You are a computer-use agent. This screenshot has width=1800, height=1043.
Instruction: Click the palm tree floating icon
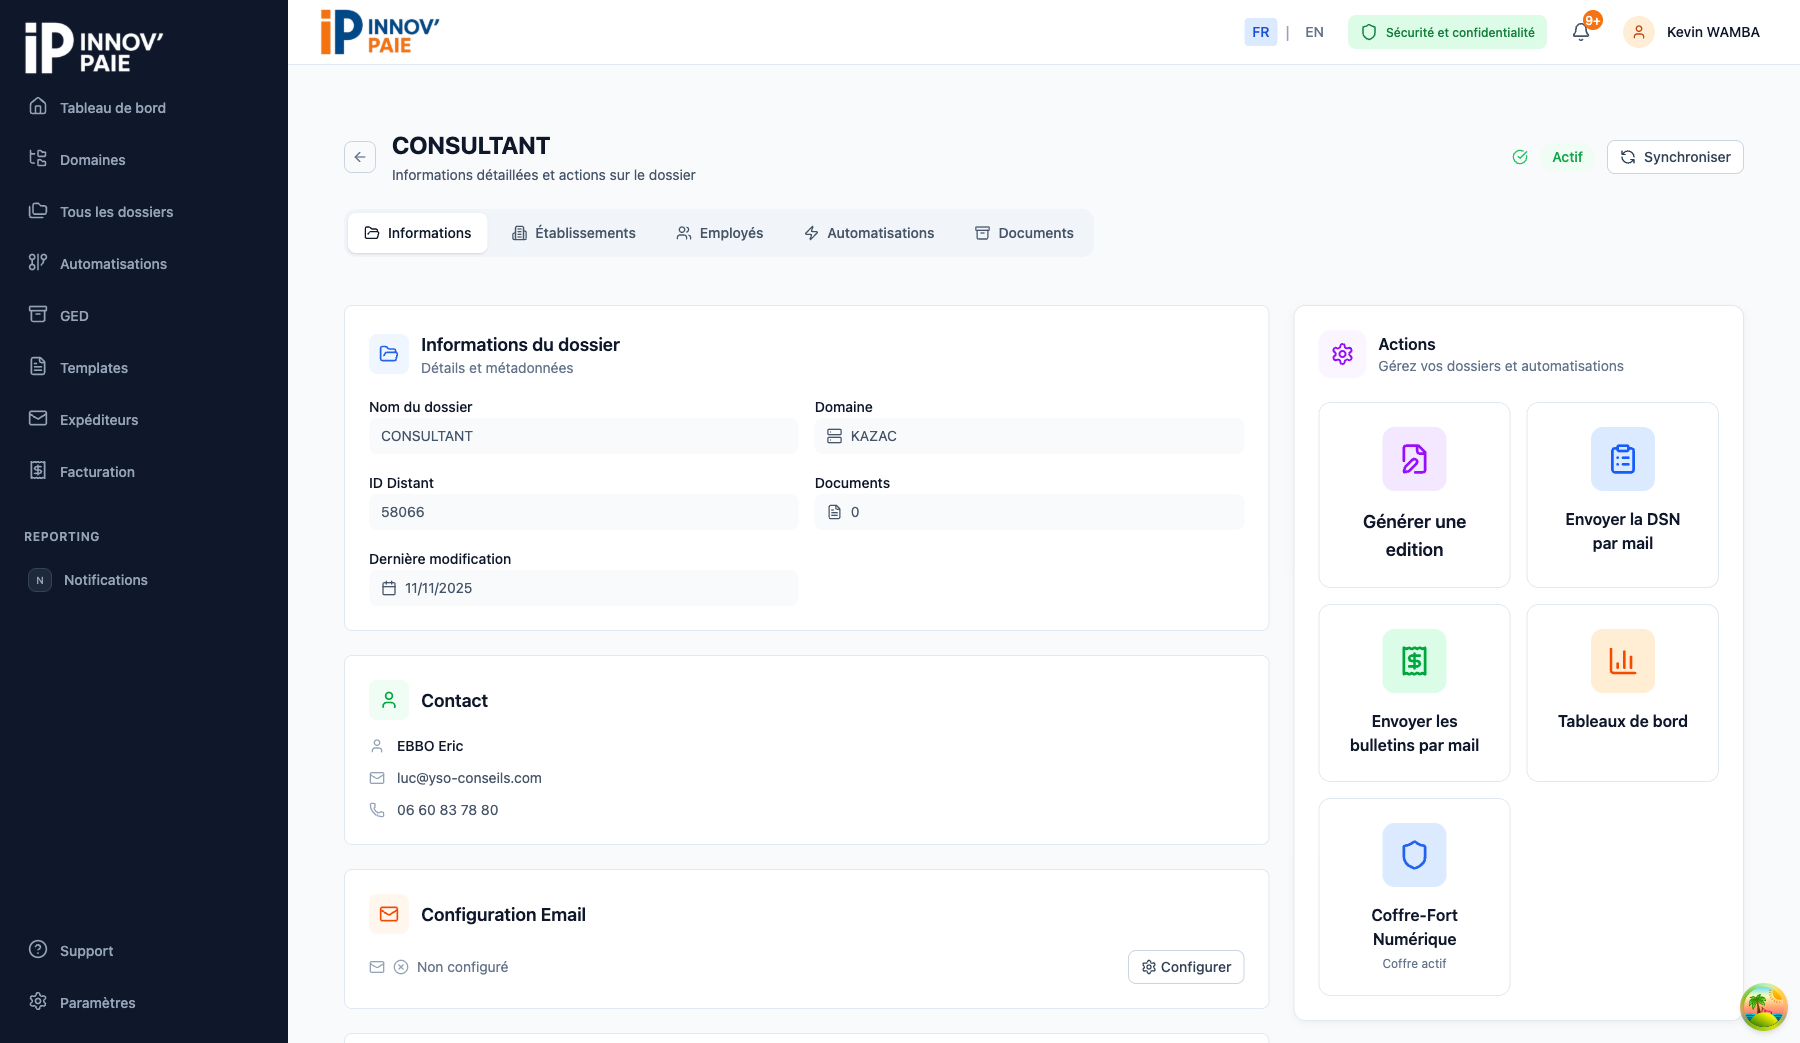point(1763,1007)
